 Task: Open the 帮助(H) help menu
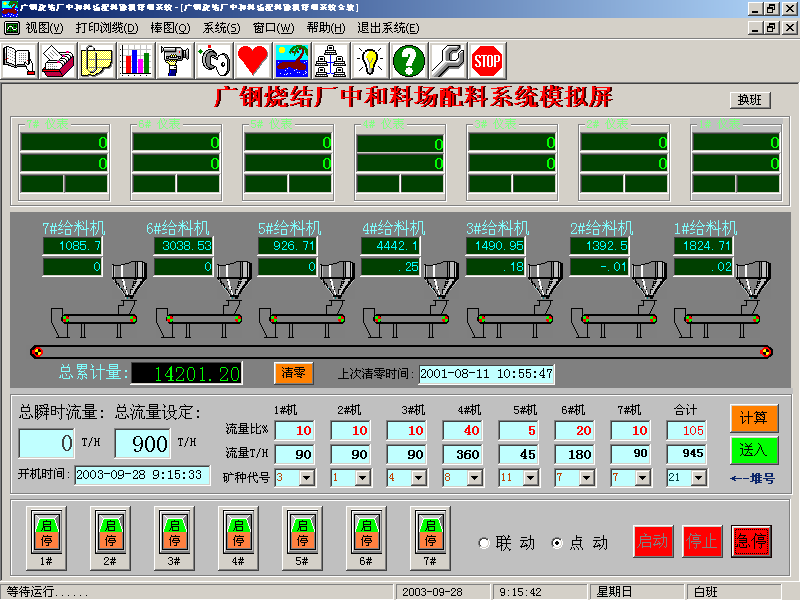[x=328, y=28]
